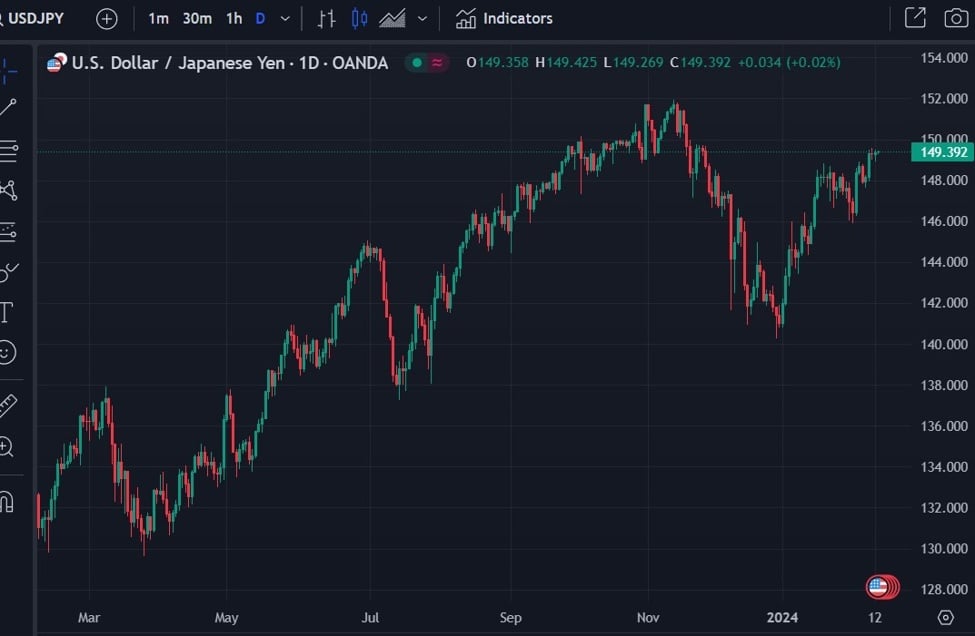Open the emoji icons tool

[x=7, y=352]
